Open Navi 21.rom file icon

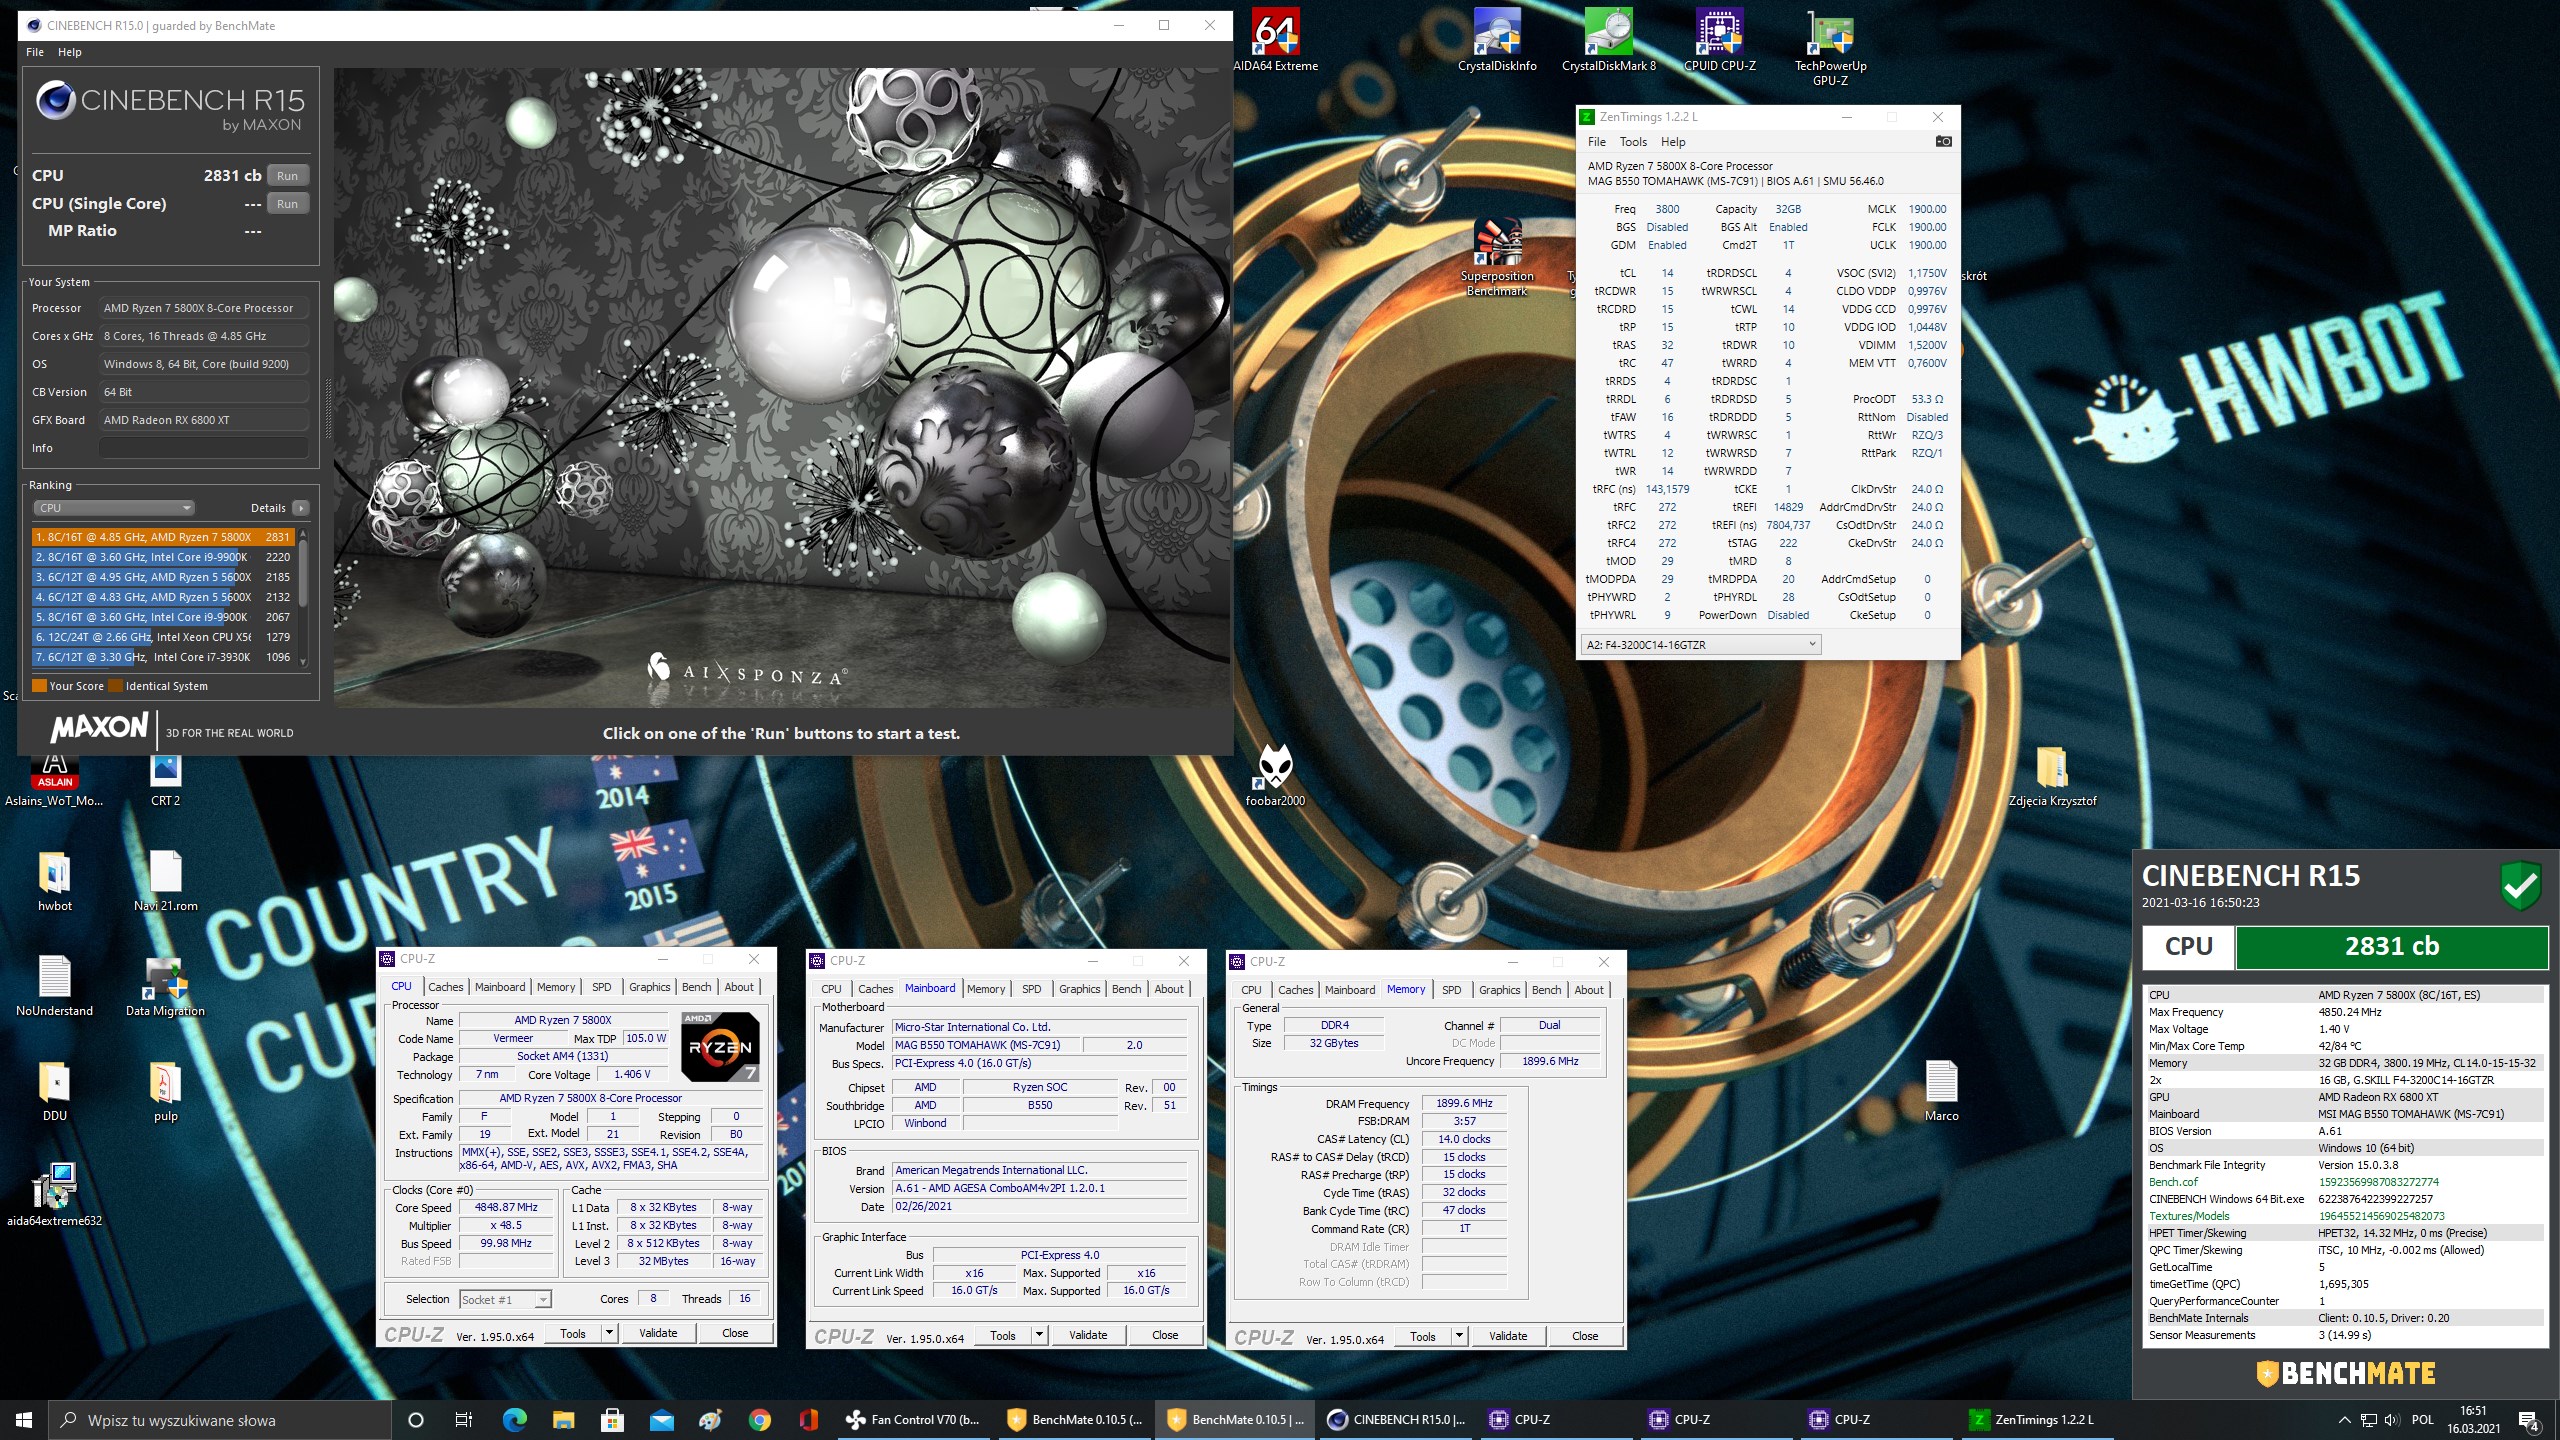tap(165, 880)
